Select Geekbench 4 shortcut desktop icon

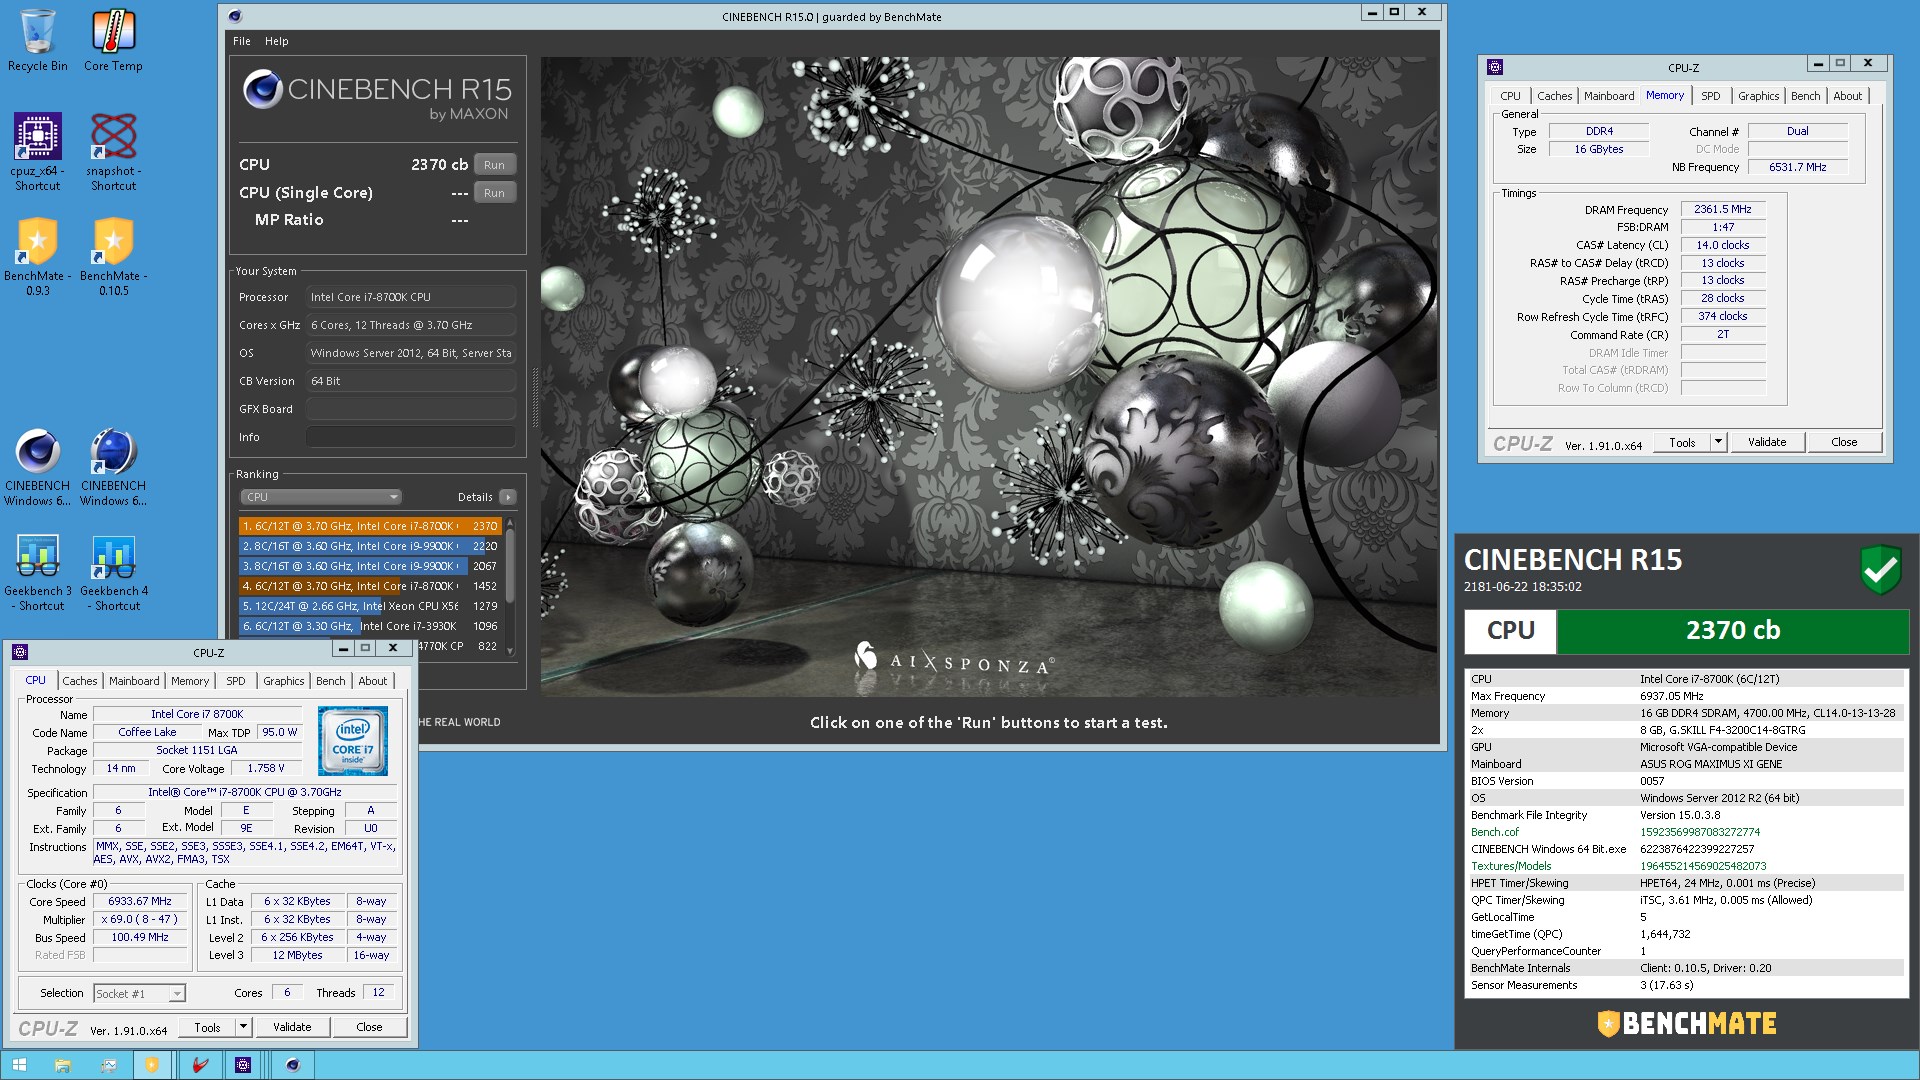click(113, 572)
